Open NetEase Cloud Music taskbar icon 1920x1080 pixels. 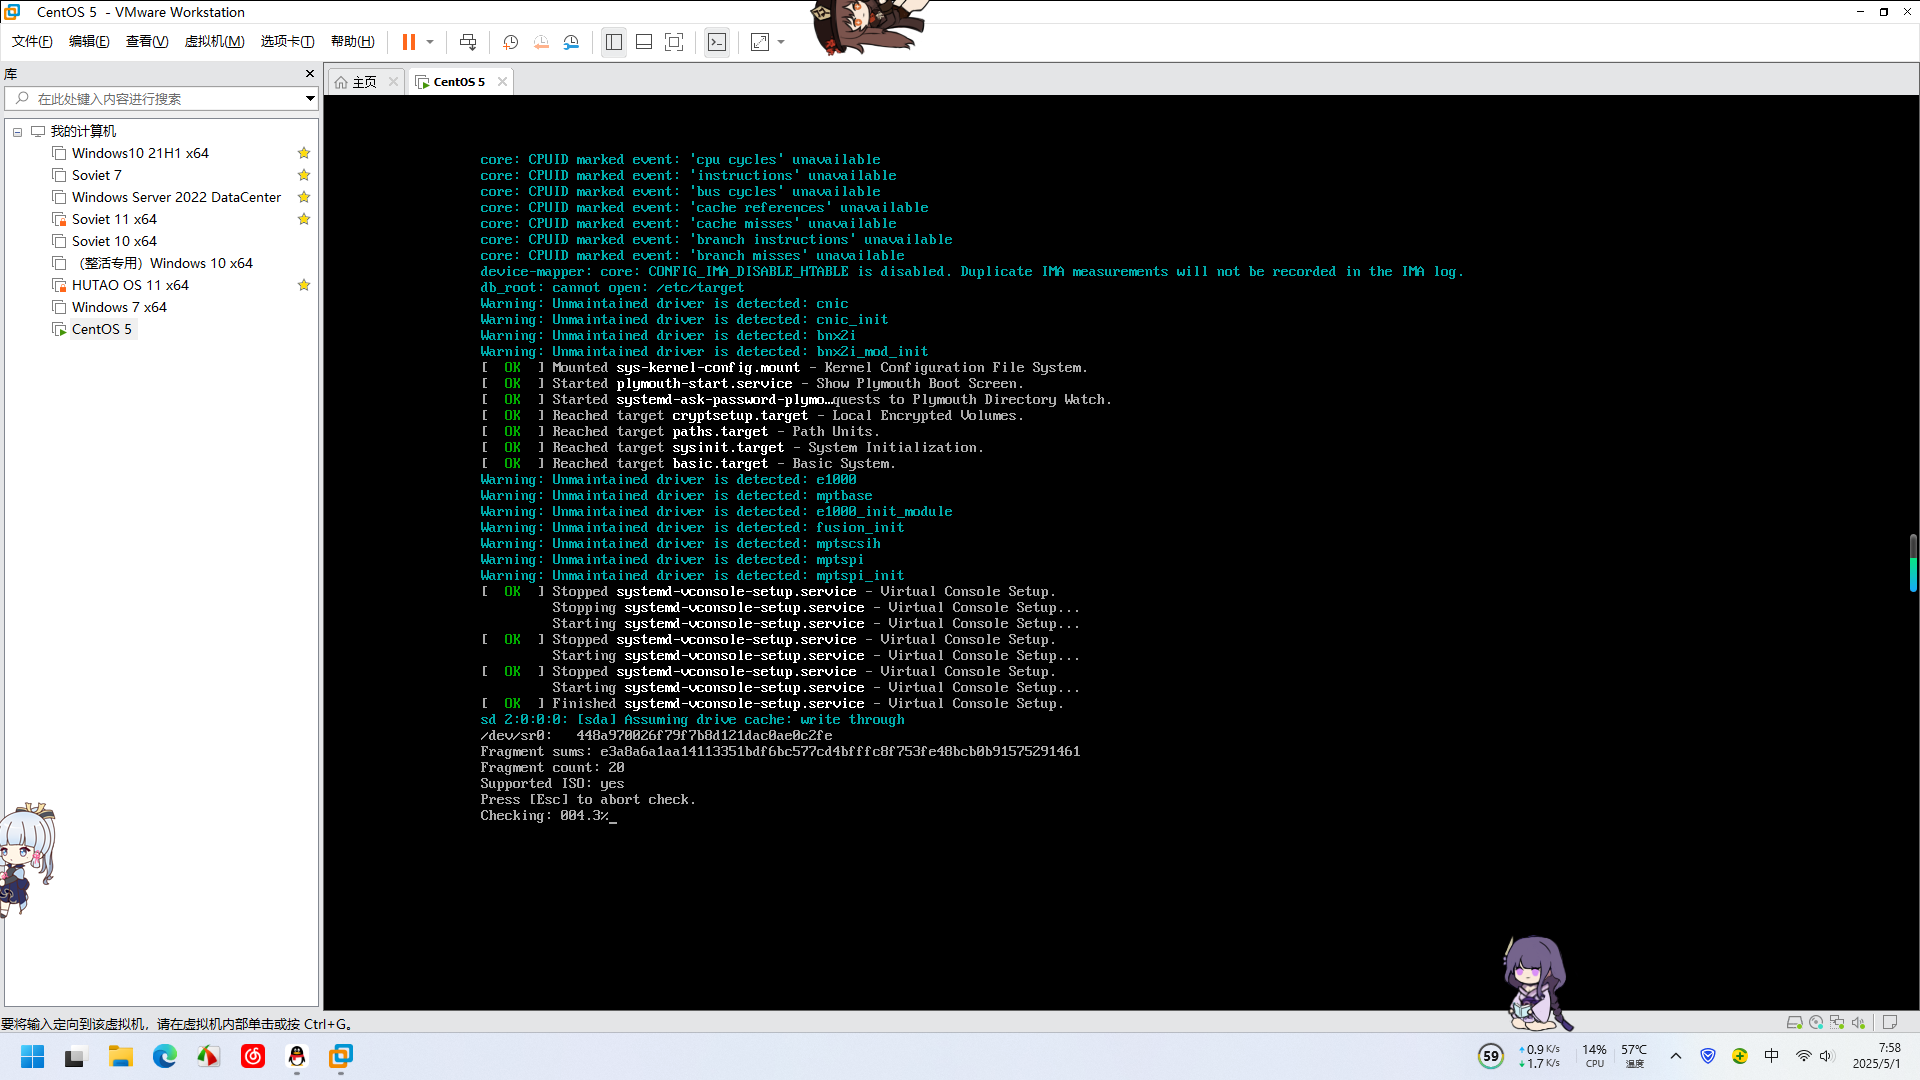pos(253,1056)
